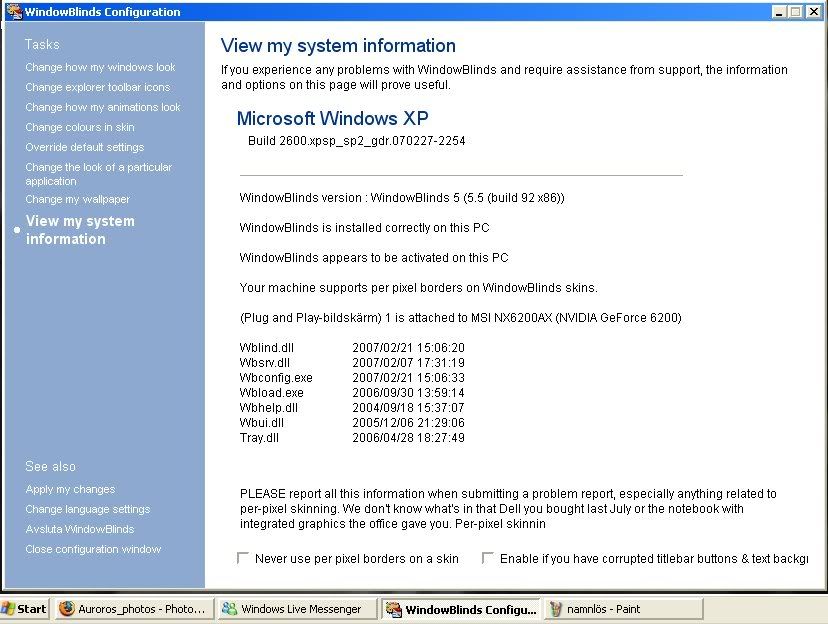Select 'View my system information' task
Screen dimensions: 828x624
[80, 230]
